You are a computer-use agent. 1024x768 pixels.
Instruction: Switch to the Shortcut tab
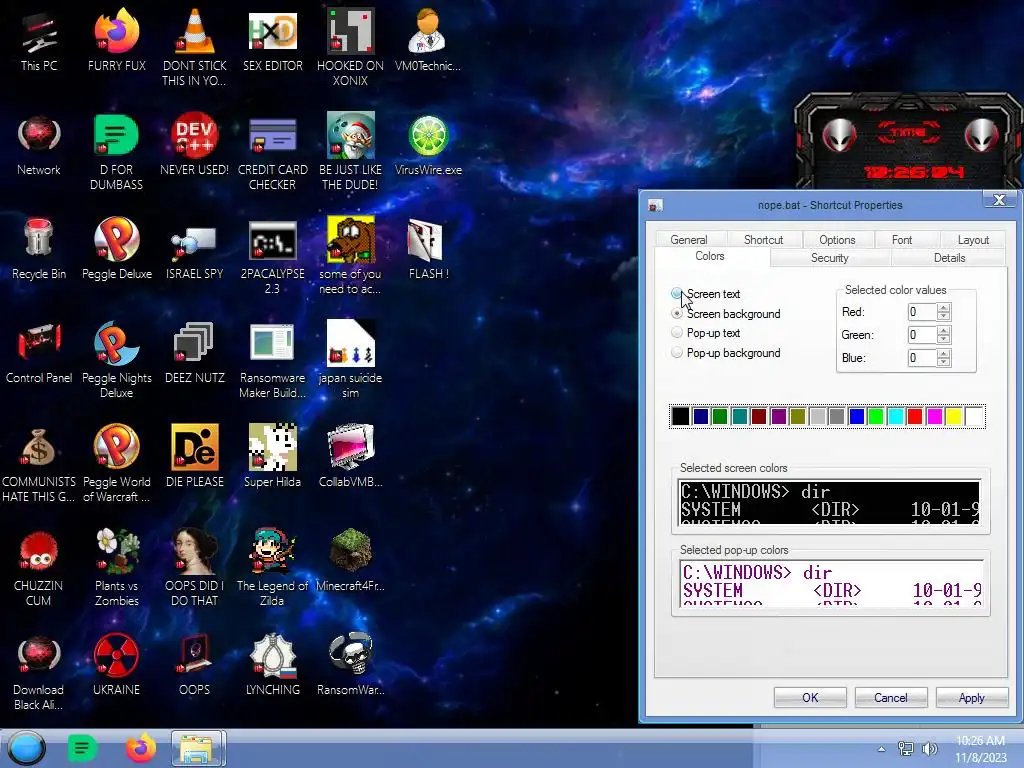point(763,240)
